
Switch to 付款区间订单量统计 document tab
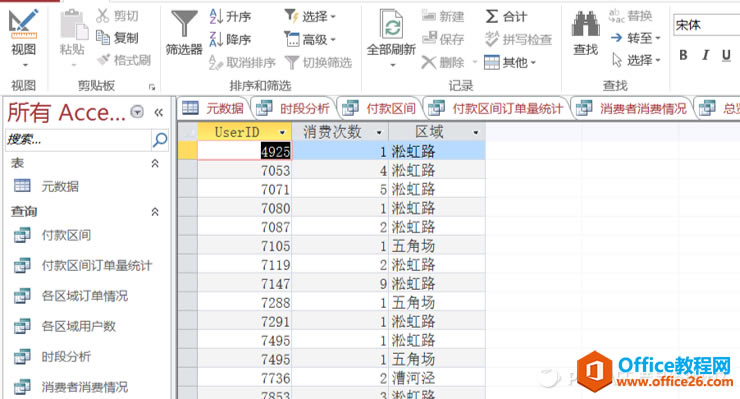tap(495, 109)
